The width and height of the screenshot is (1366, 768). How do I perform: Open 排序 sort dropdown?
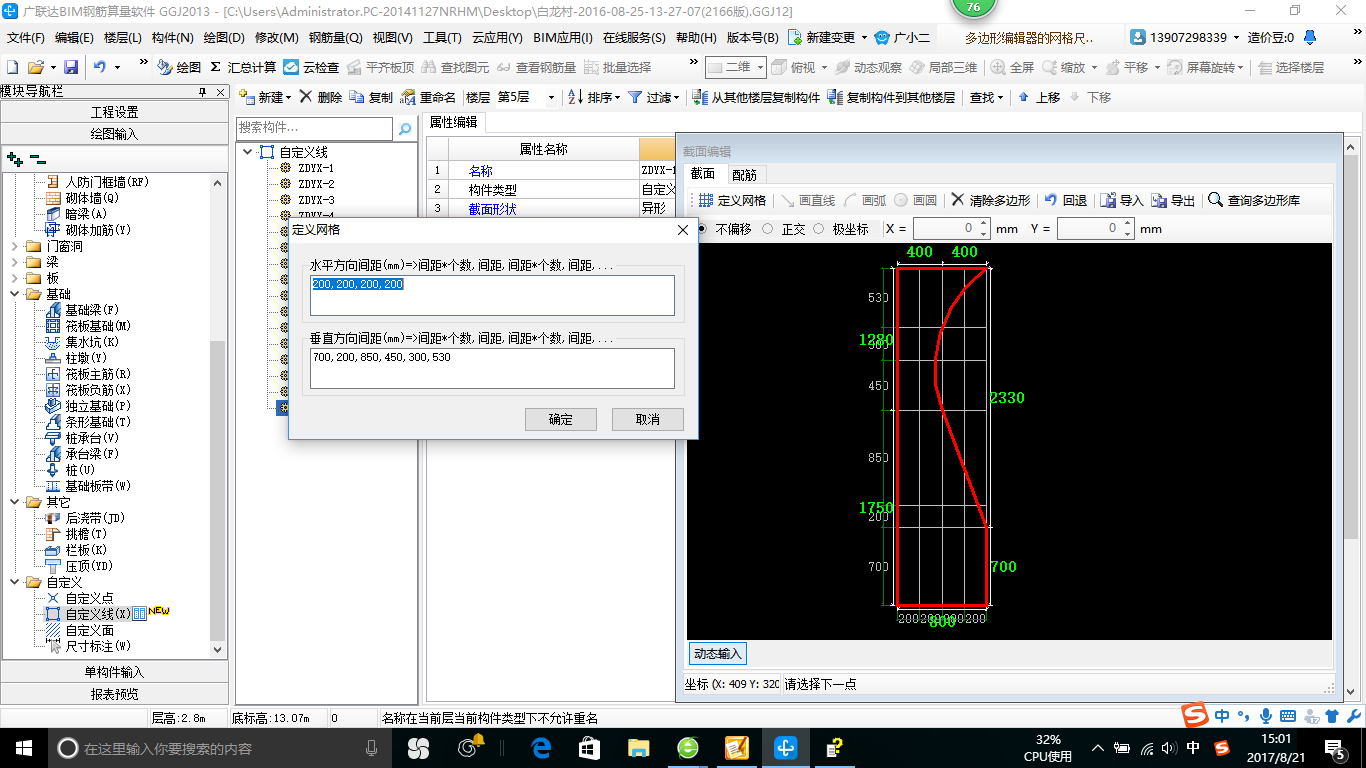(x=594, y=97)
